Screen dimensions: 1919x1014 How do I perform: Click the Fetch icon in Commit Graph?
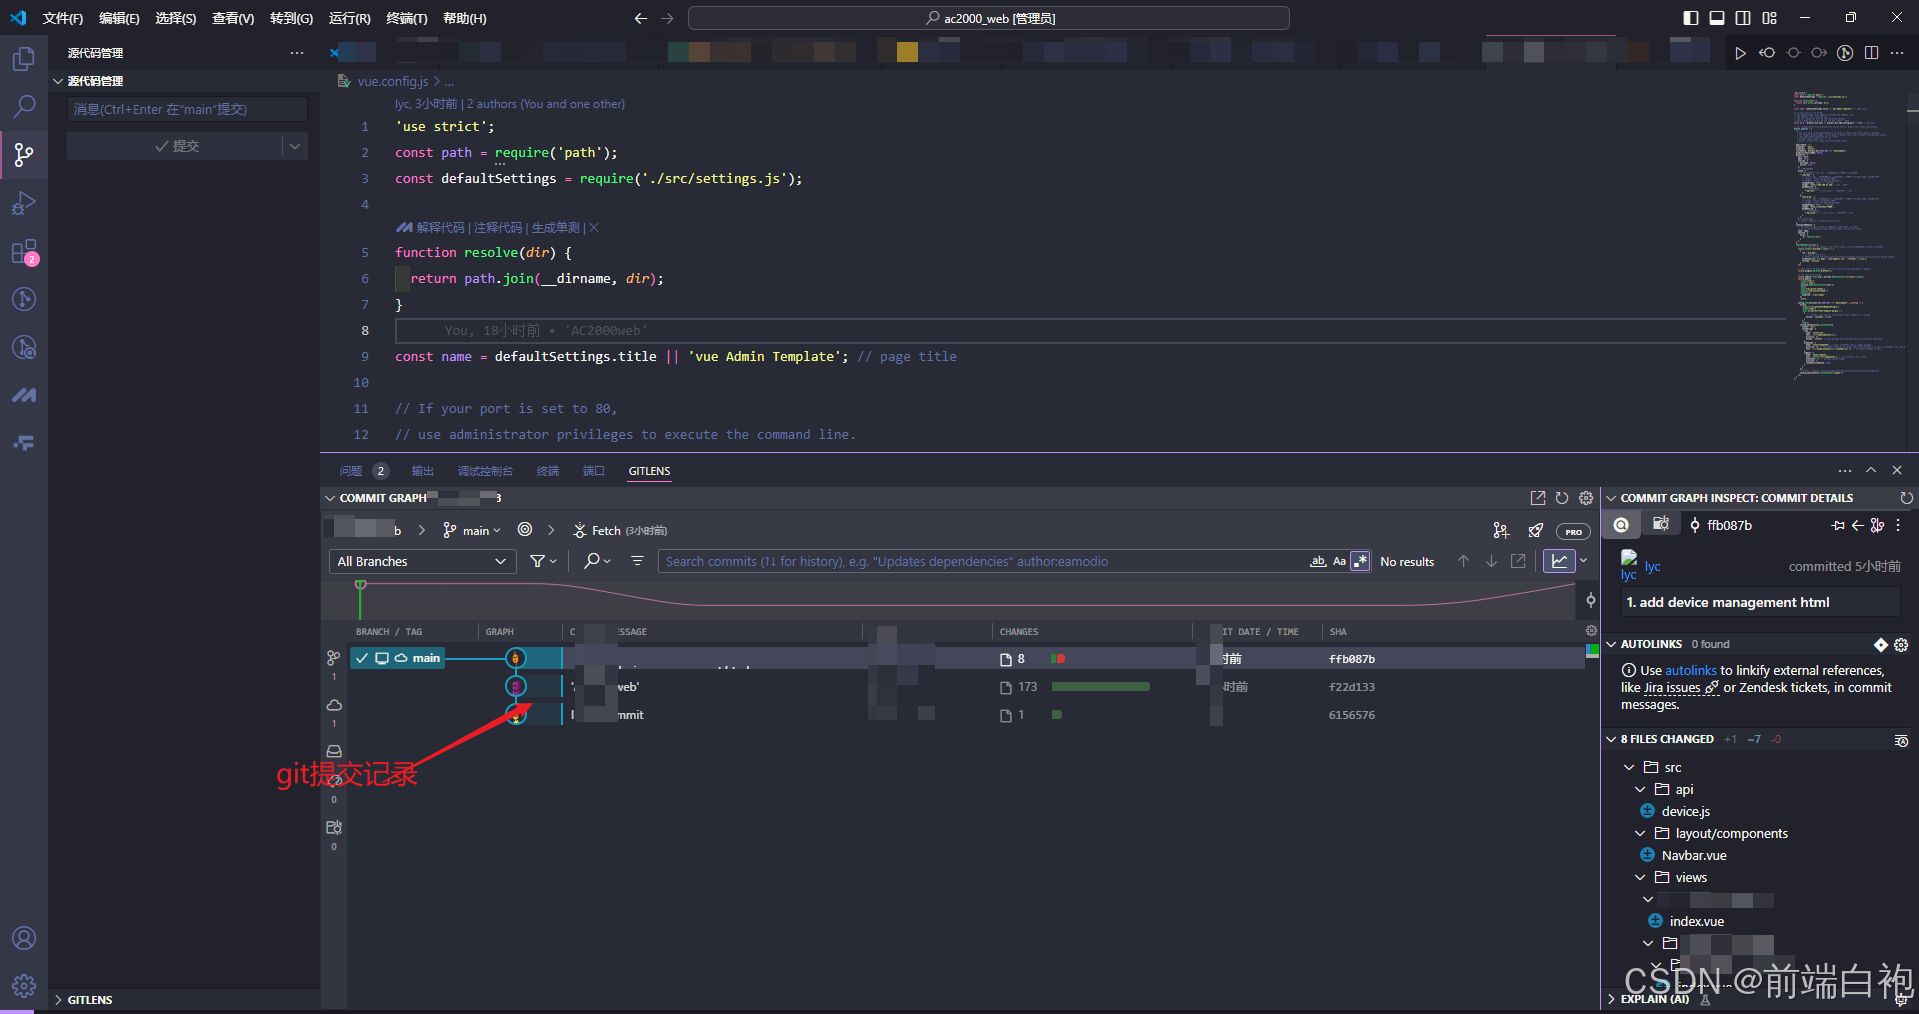580,531
